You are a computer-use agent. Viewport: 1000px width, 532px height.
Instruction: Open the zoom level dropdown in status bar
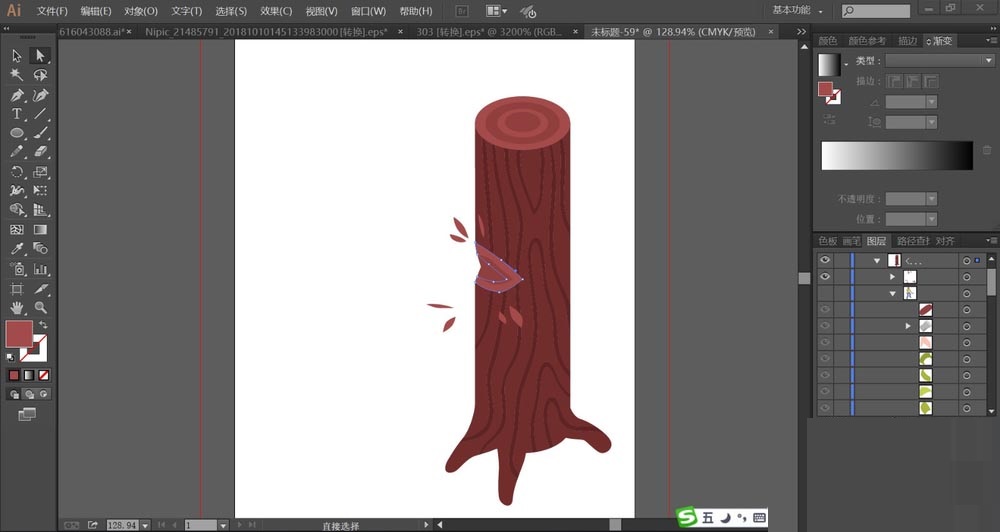(x=146, y=525)
